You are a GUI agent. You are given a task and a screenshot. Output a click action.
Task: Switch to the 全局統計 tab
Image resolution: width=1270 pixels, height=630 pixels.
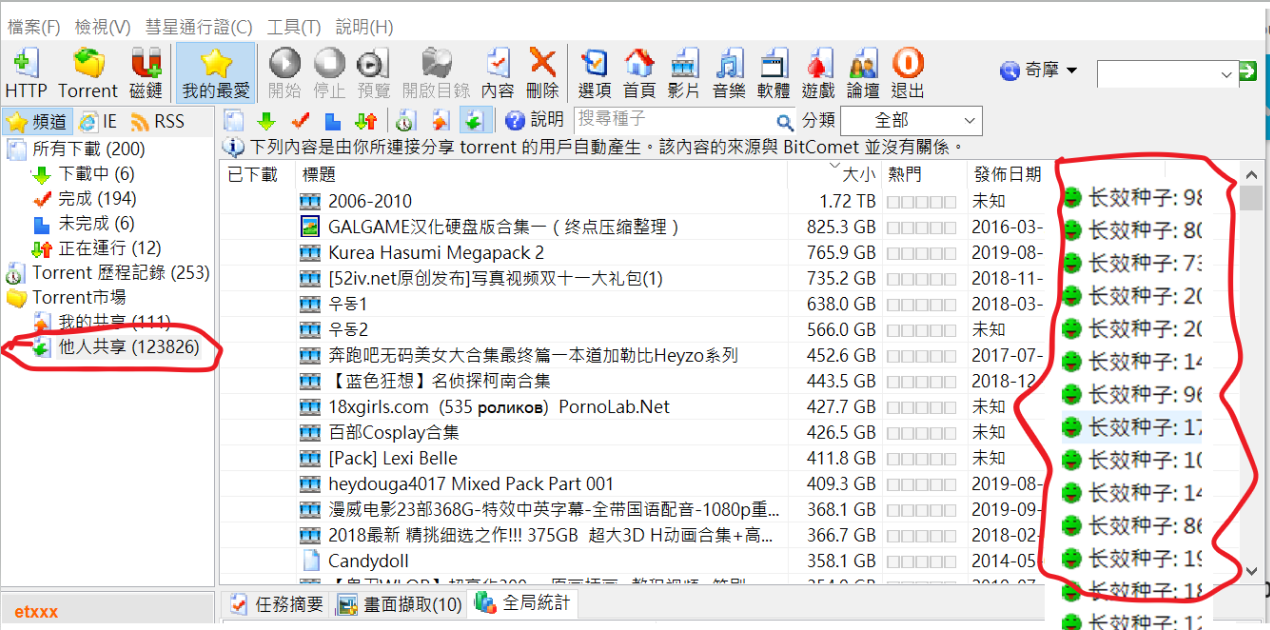click(x=522, y=603)
